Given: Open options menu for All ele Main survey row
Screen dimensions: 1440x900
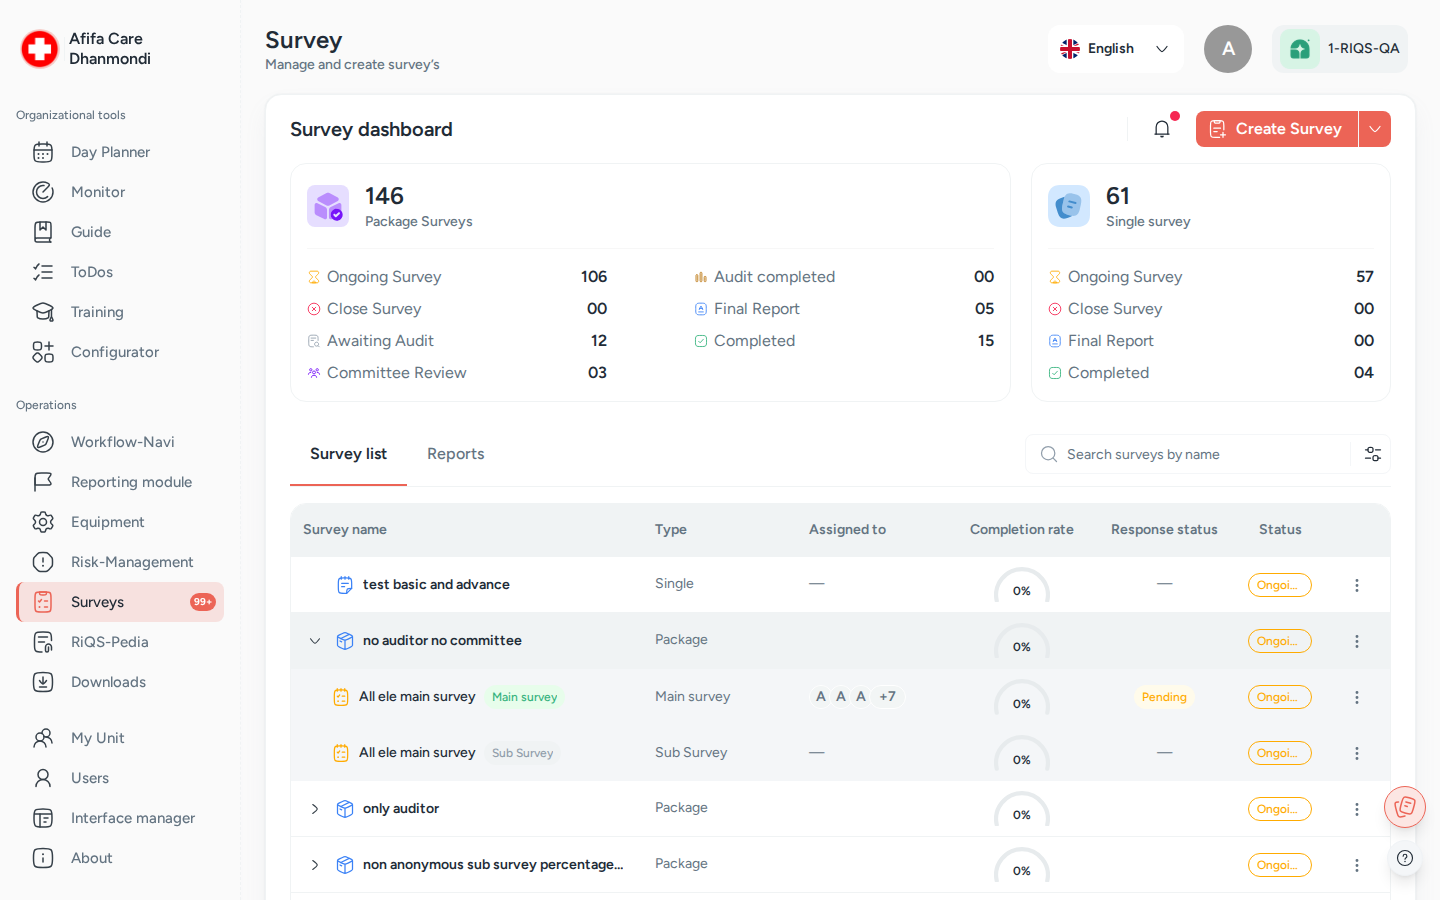Looking at the screenshot, I should [x=1357, y=697].
